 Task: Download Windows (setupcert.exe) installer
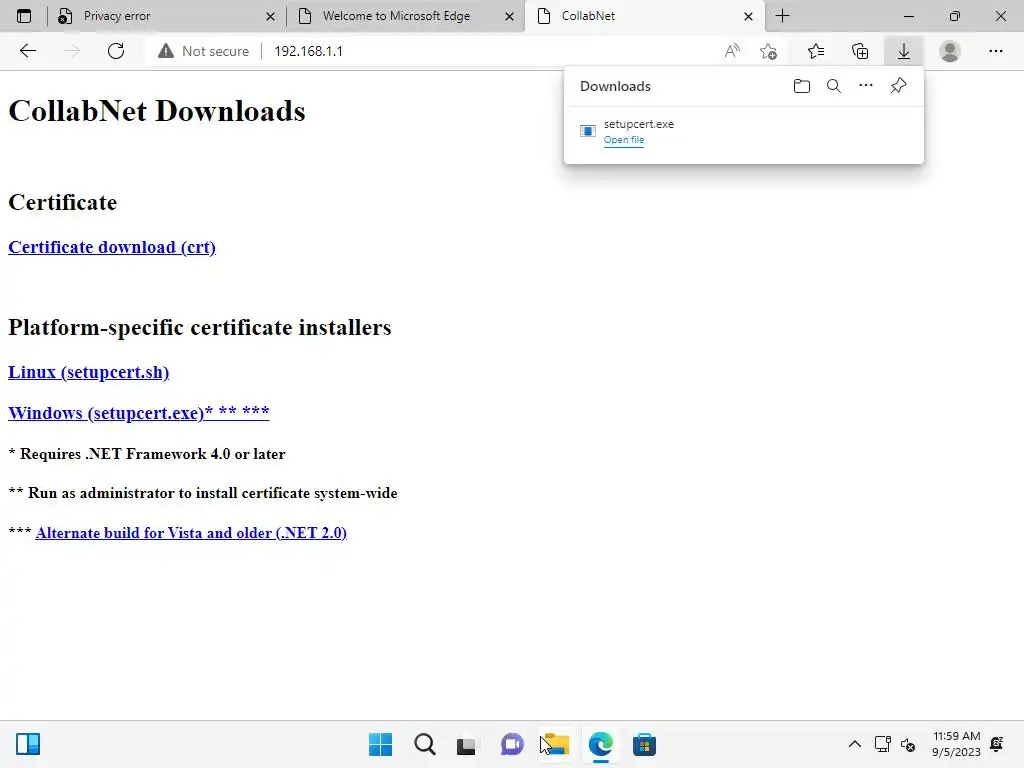coord(138,413)
